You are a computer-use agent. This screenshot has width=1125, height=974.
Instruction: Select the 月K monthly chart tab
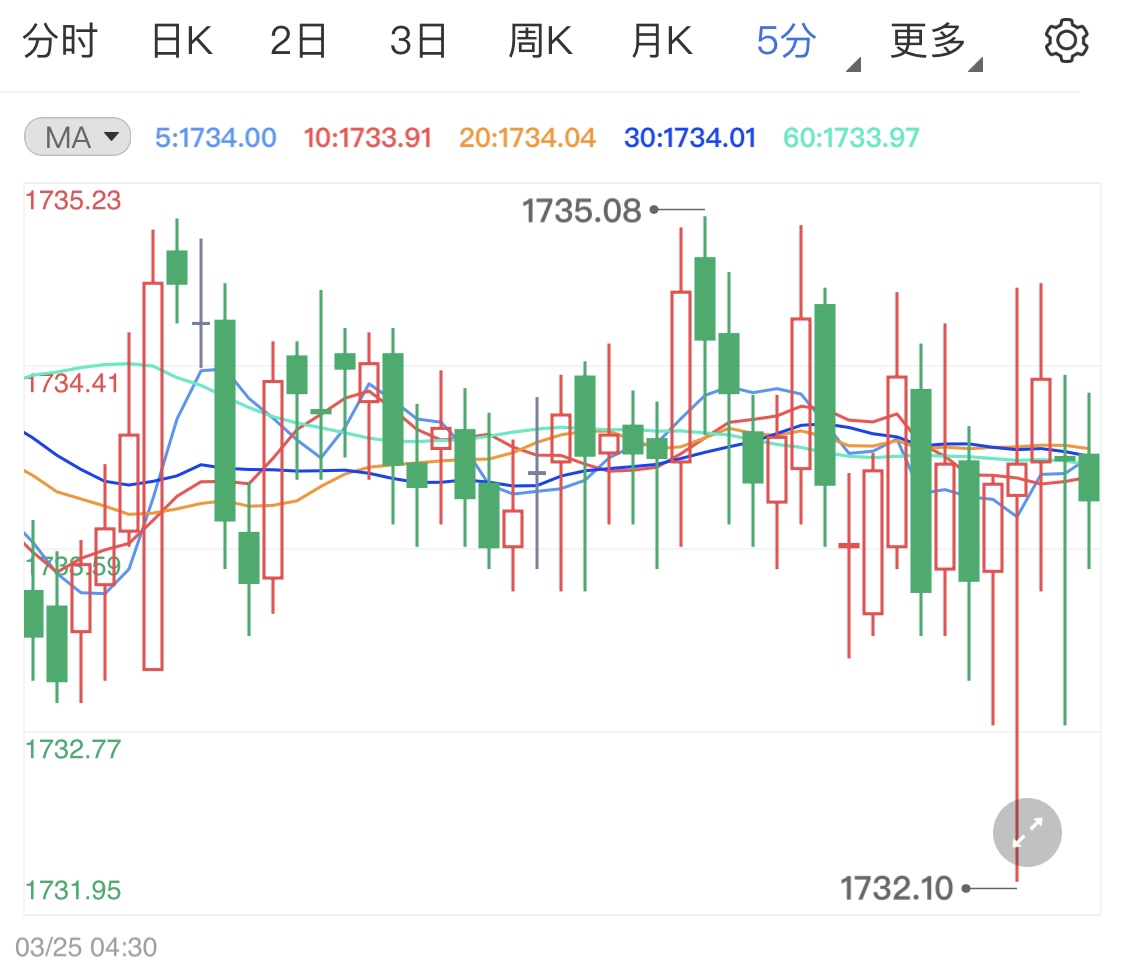662,41
